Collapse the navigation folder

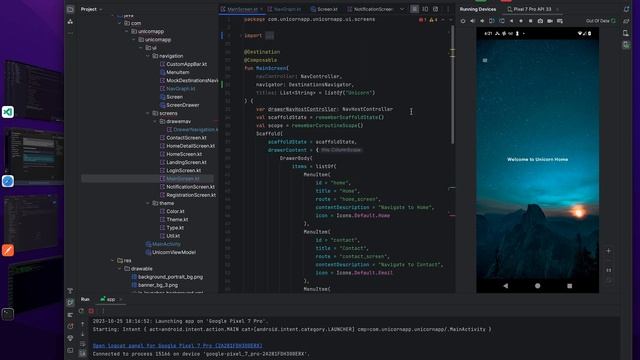(x=148, y=56)
